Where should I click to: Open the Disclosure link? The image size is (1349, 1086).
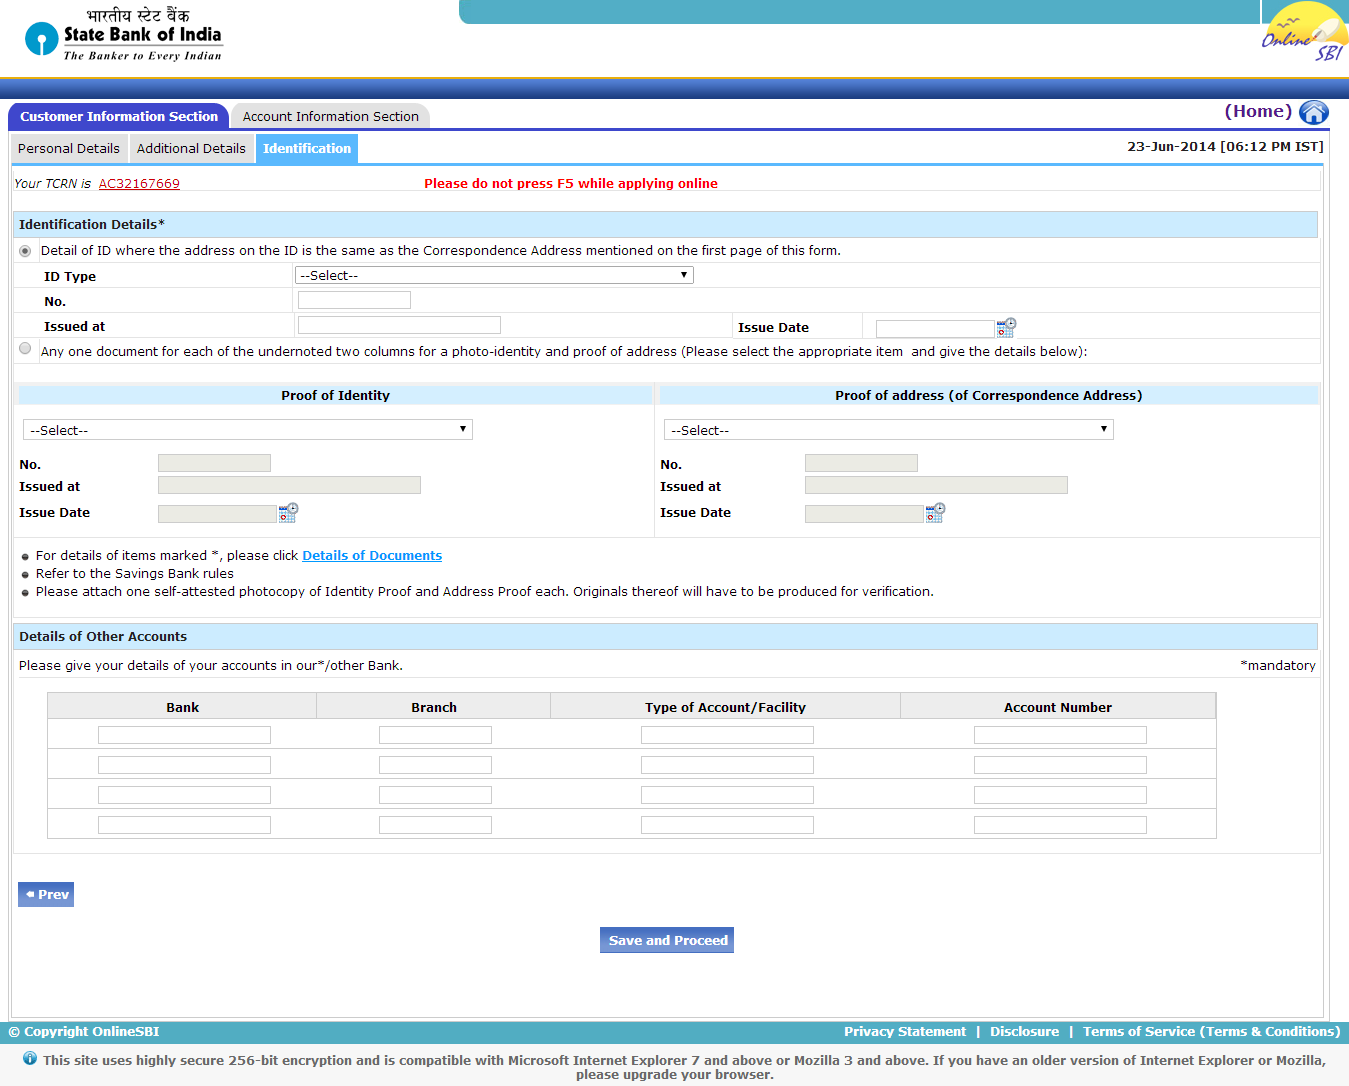(1024, 1031)
